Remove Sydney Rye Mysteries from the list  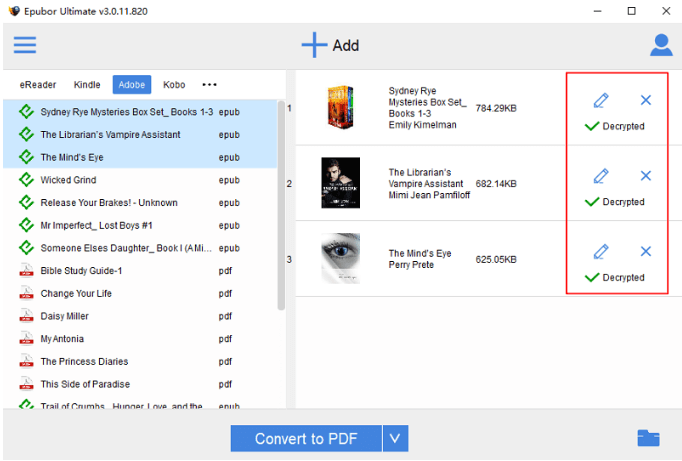click(x=645, y=100)
